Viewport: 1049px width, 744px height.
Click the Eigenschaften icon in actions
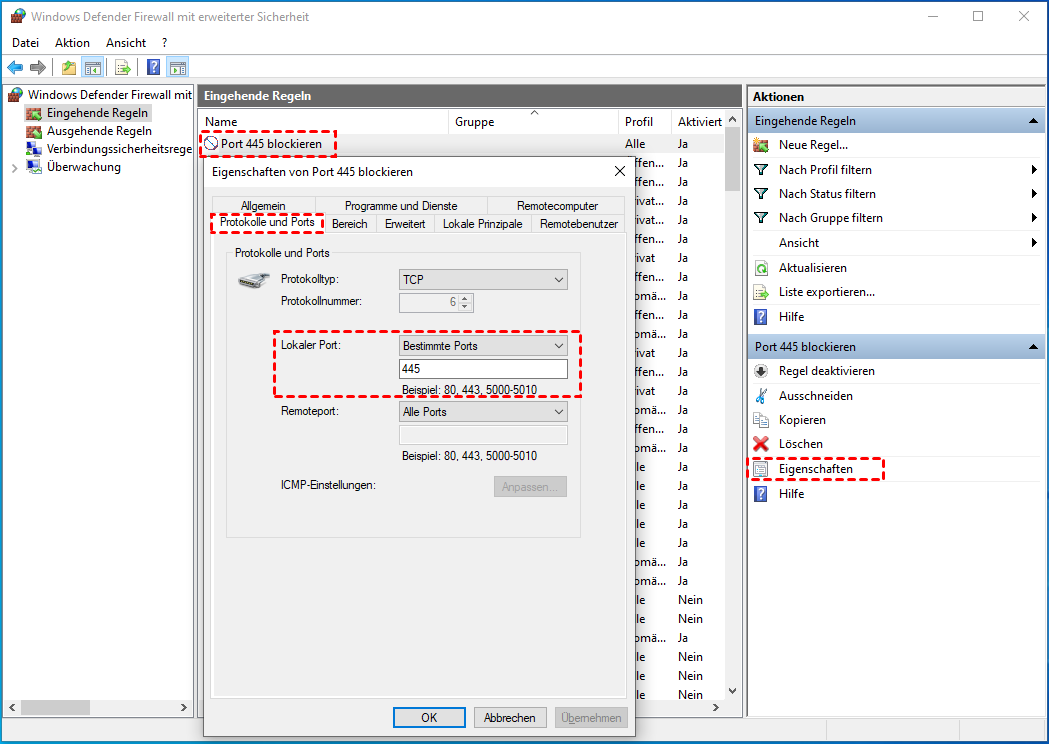point(761,469)
